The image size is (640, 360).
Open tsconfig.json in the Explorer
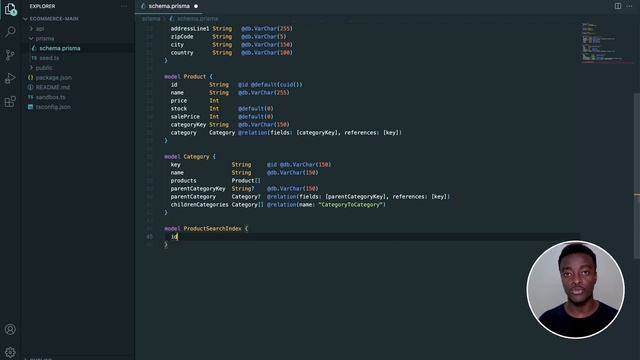point(53,107)
